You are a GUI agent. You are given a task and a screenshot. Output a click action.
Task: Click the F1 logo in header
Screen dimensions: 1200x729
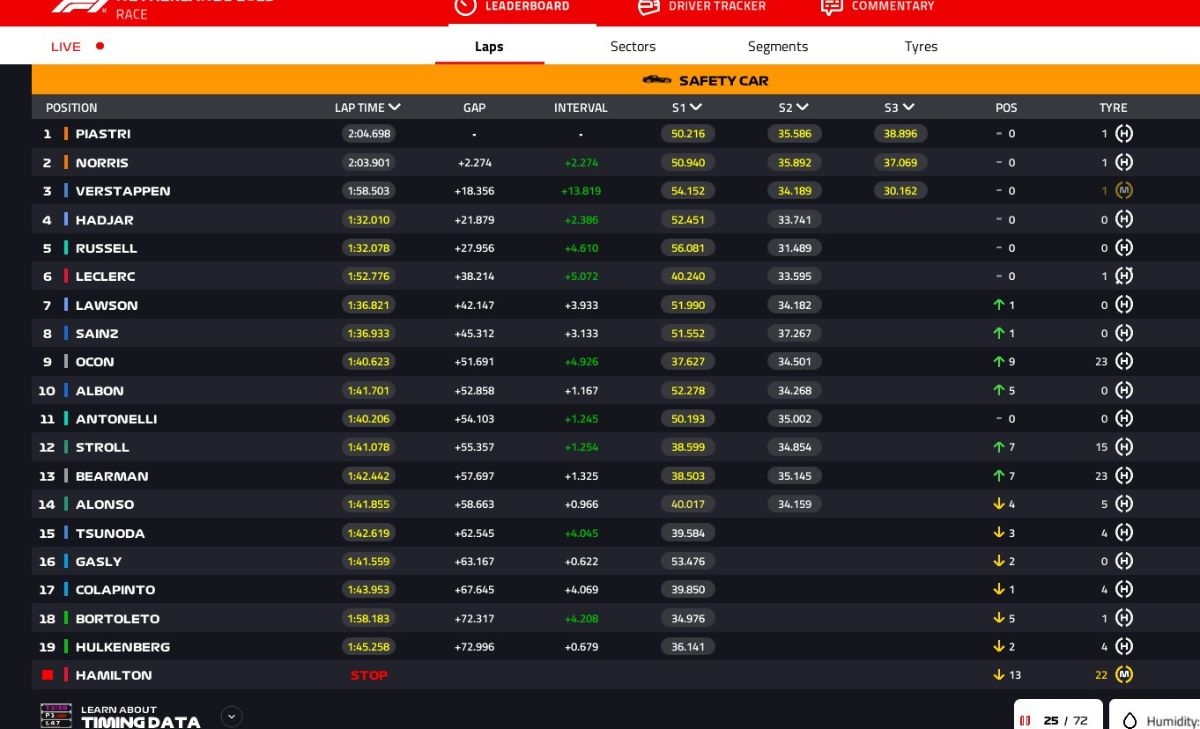pos(82,6)
